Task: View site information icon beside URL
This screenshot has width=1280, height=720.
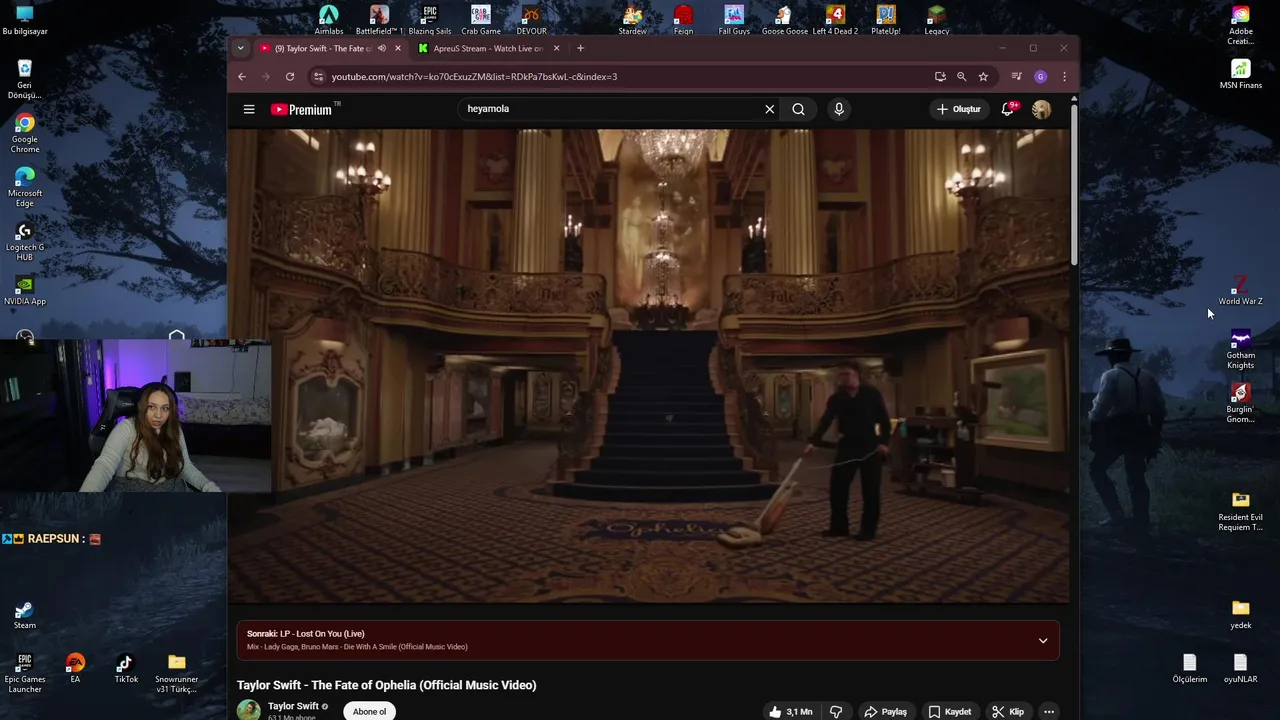Action: coord(318,77)
